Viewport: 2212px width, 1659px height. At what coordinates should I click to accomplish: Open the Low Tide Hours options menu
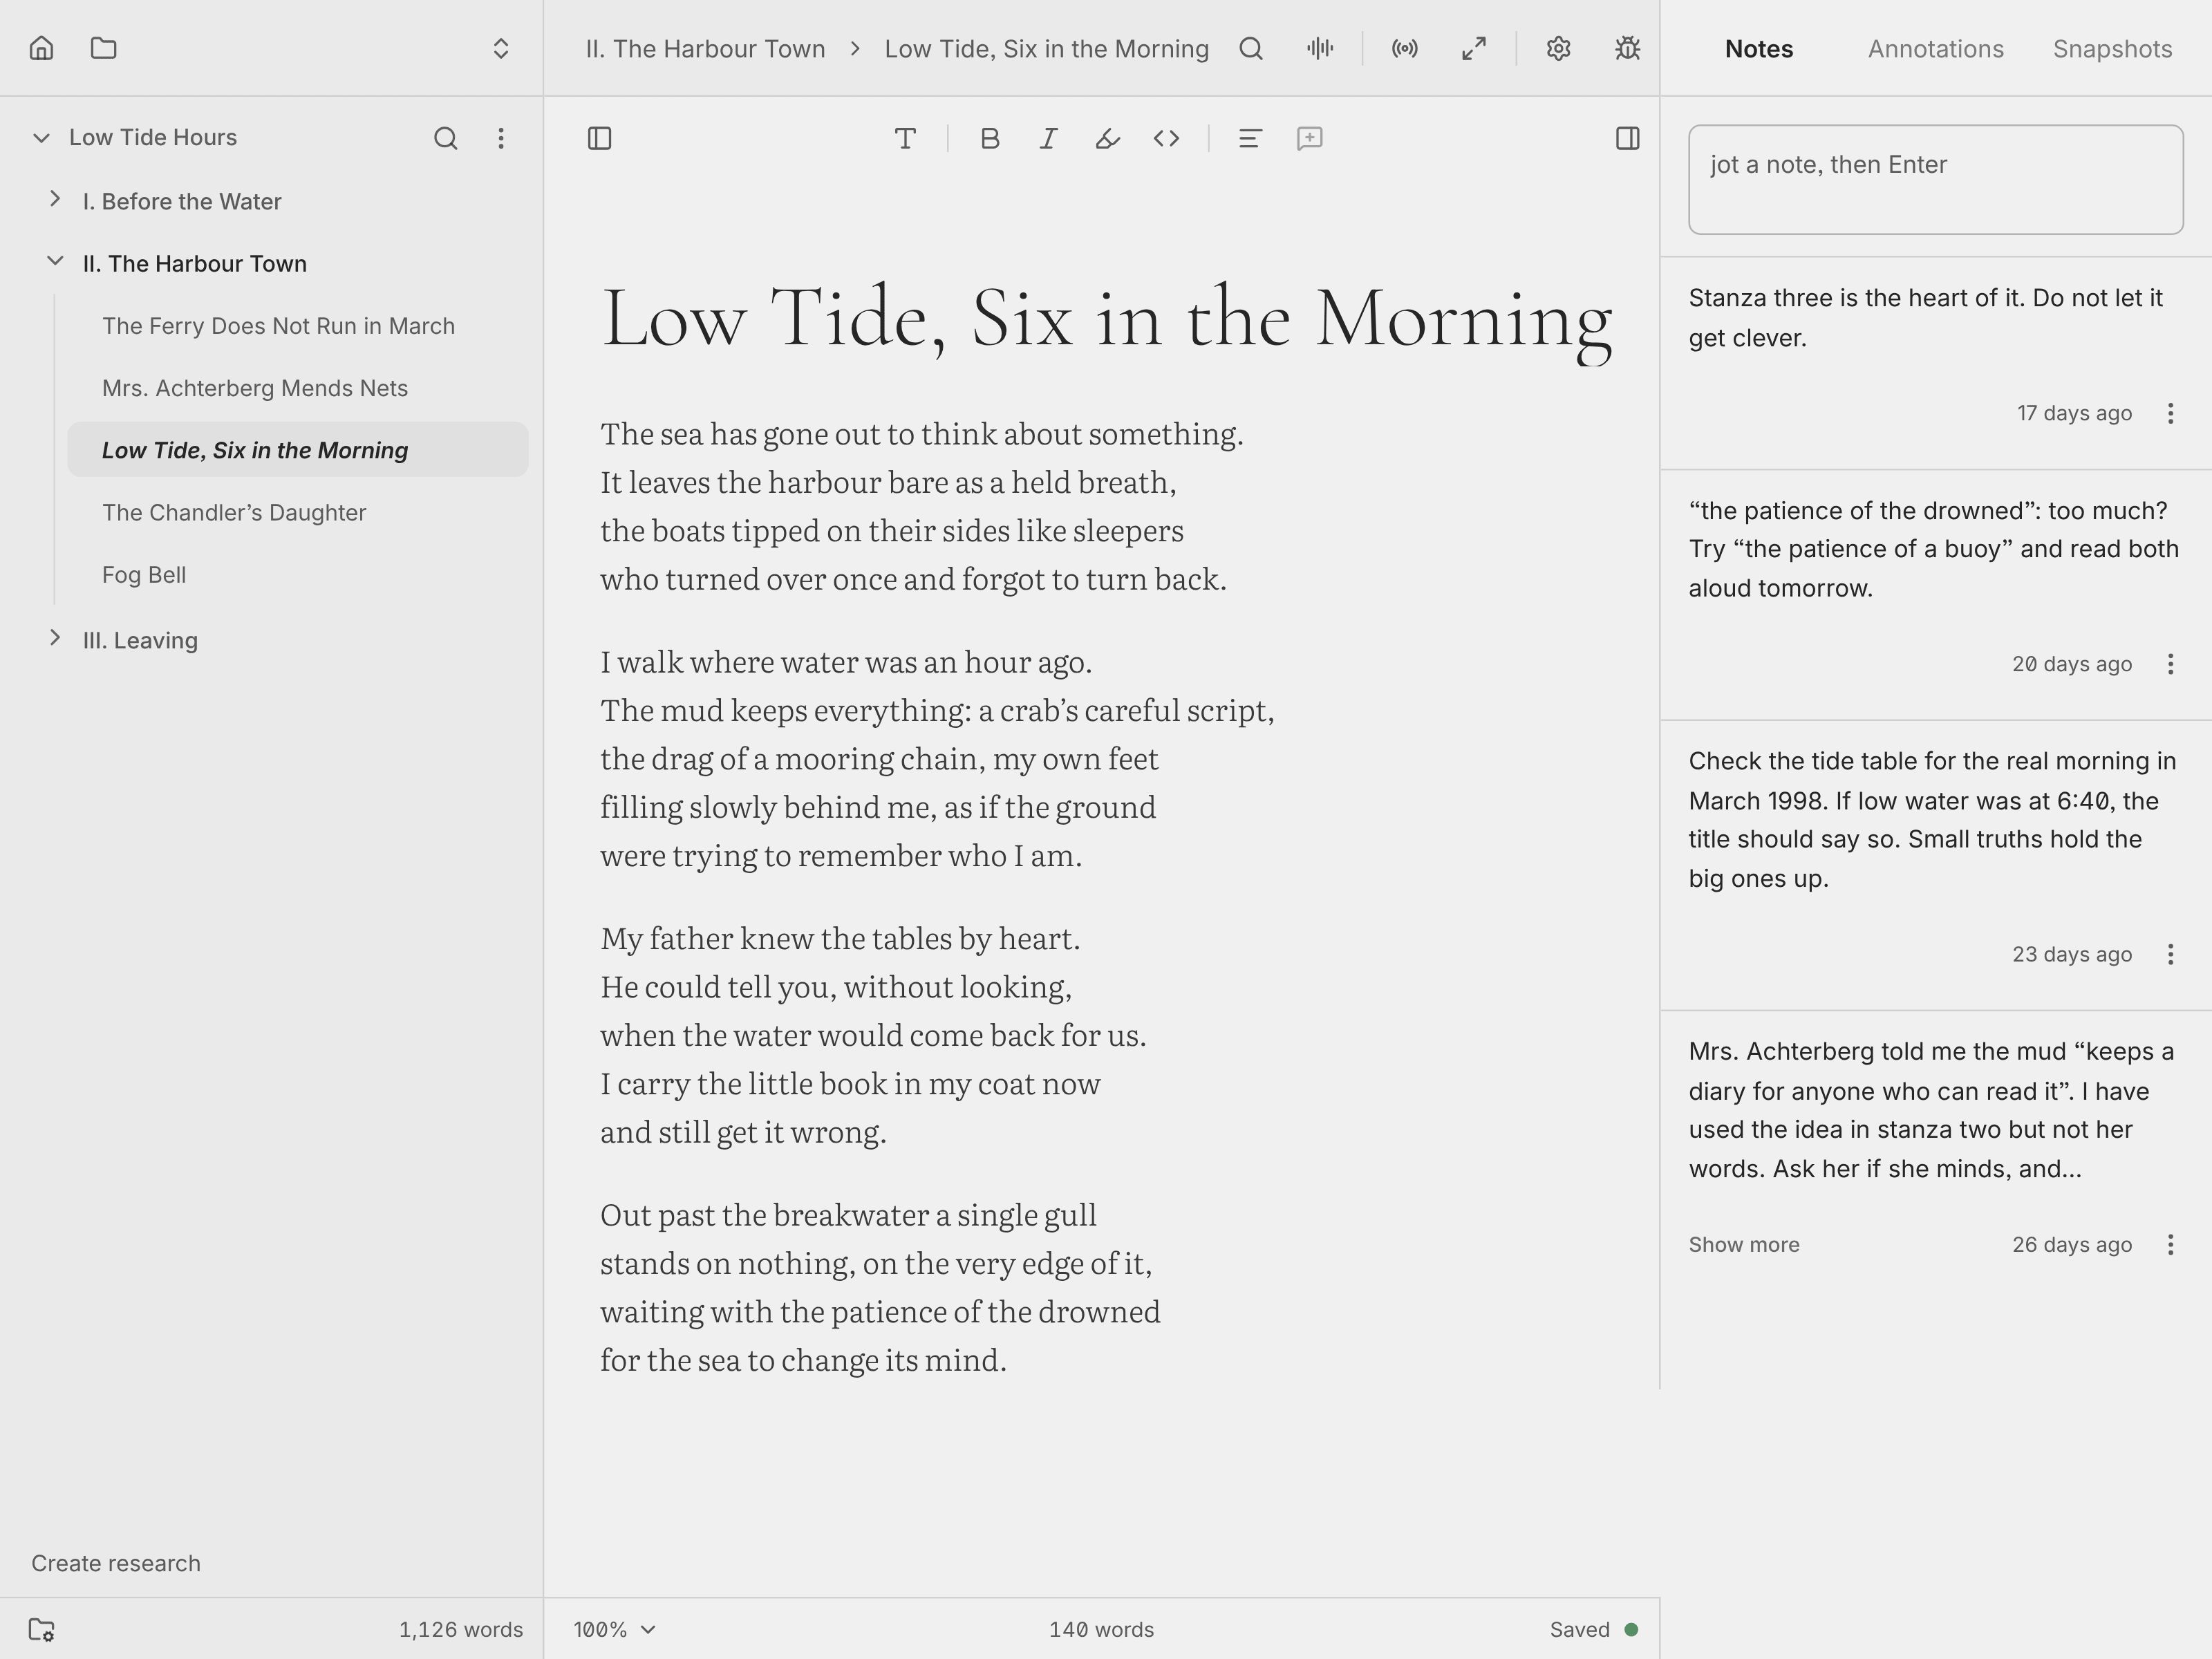click(501, 138)
